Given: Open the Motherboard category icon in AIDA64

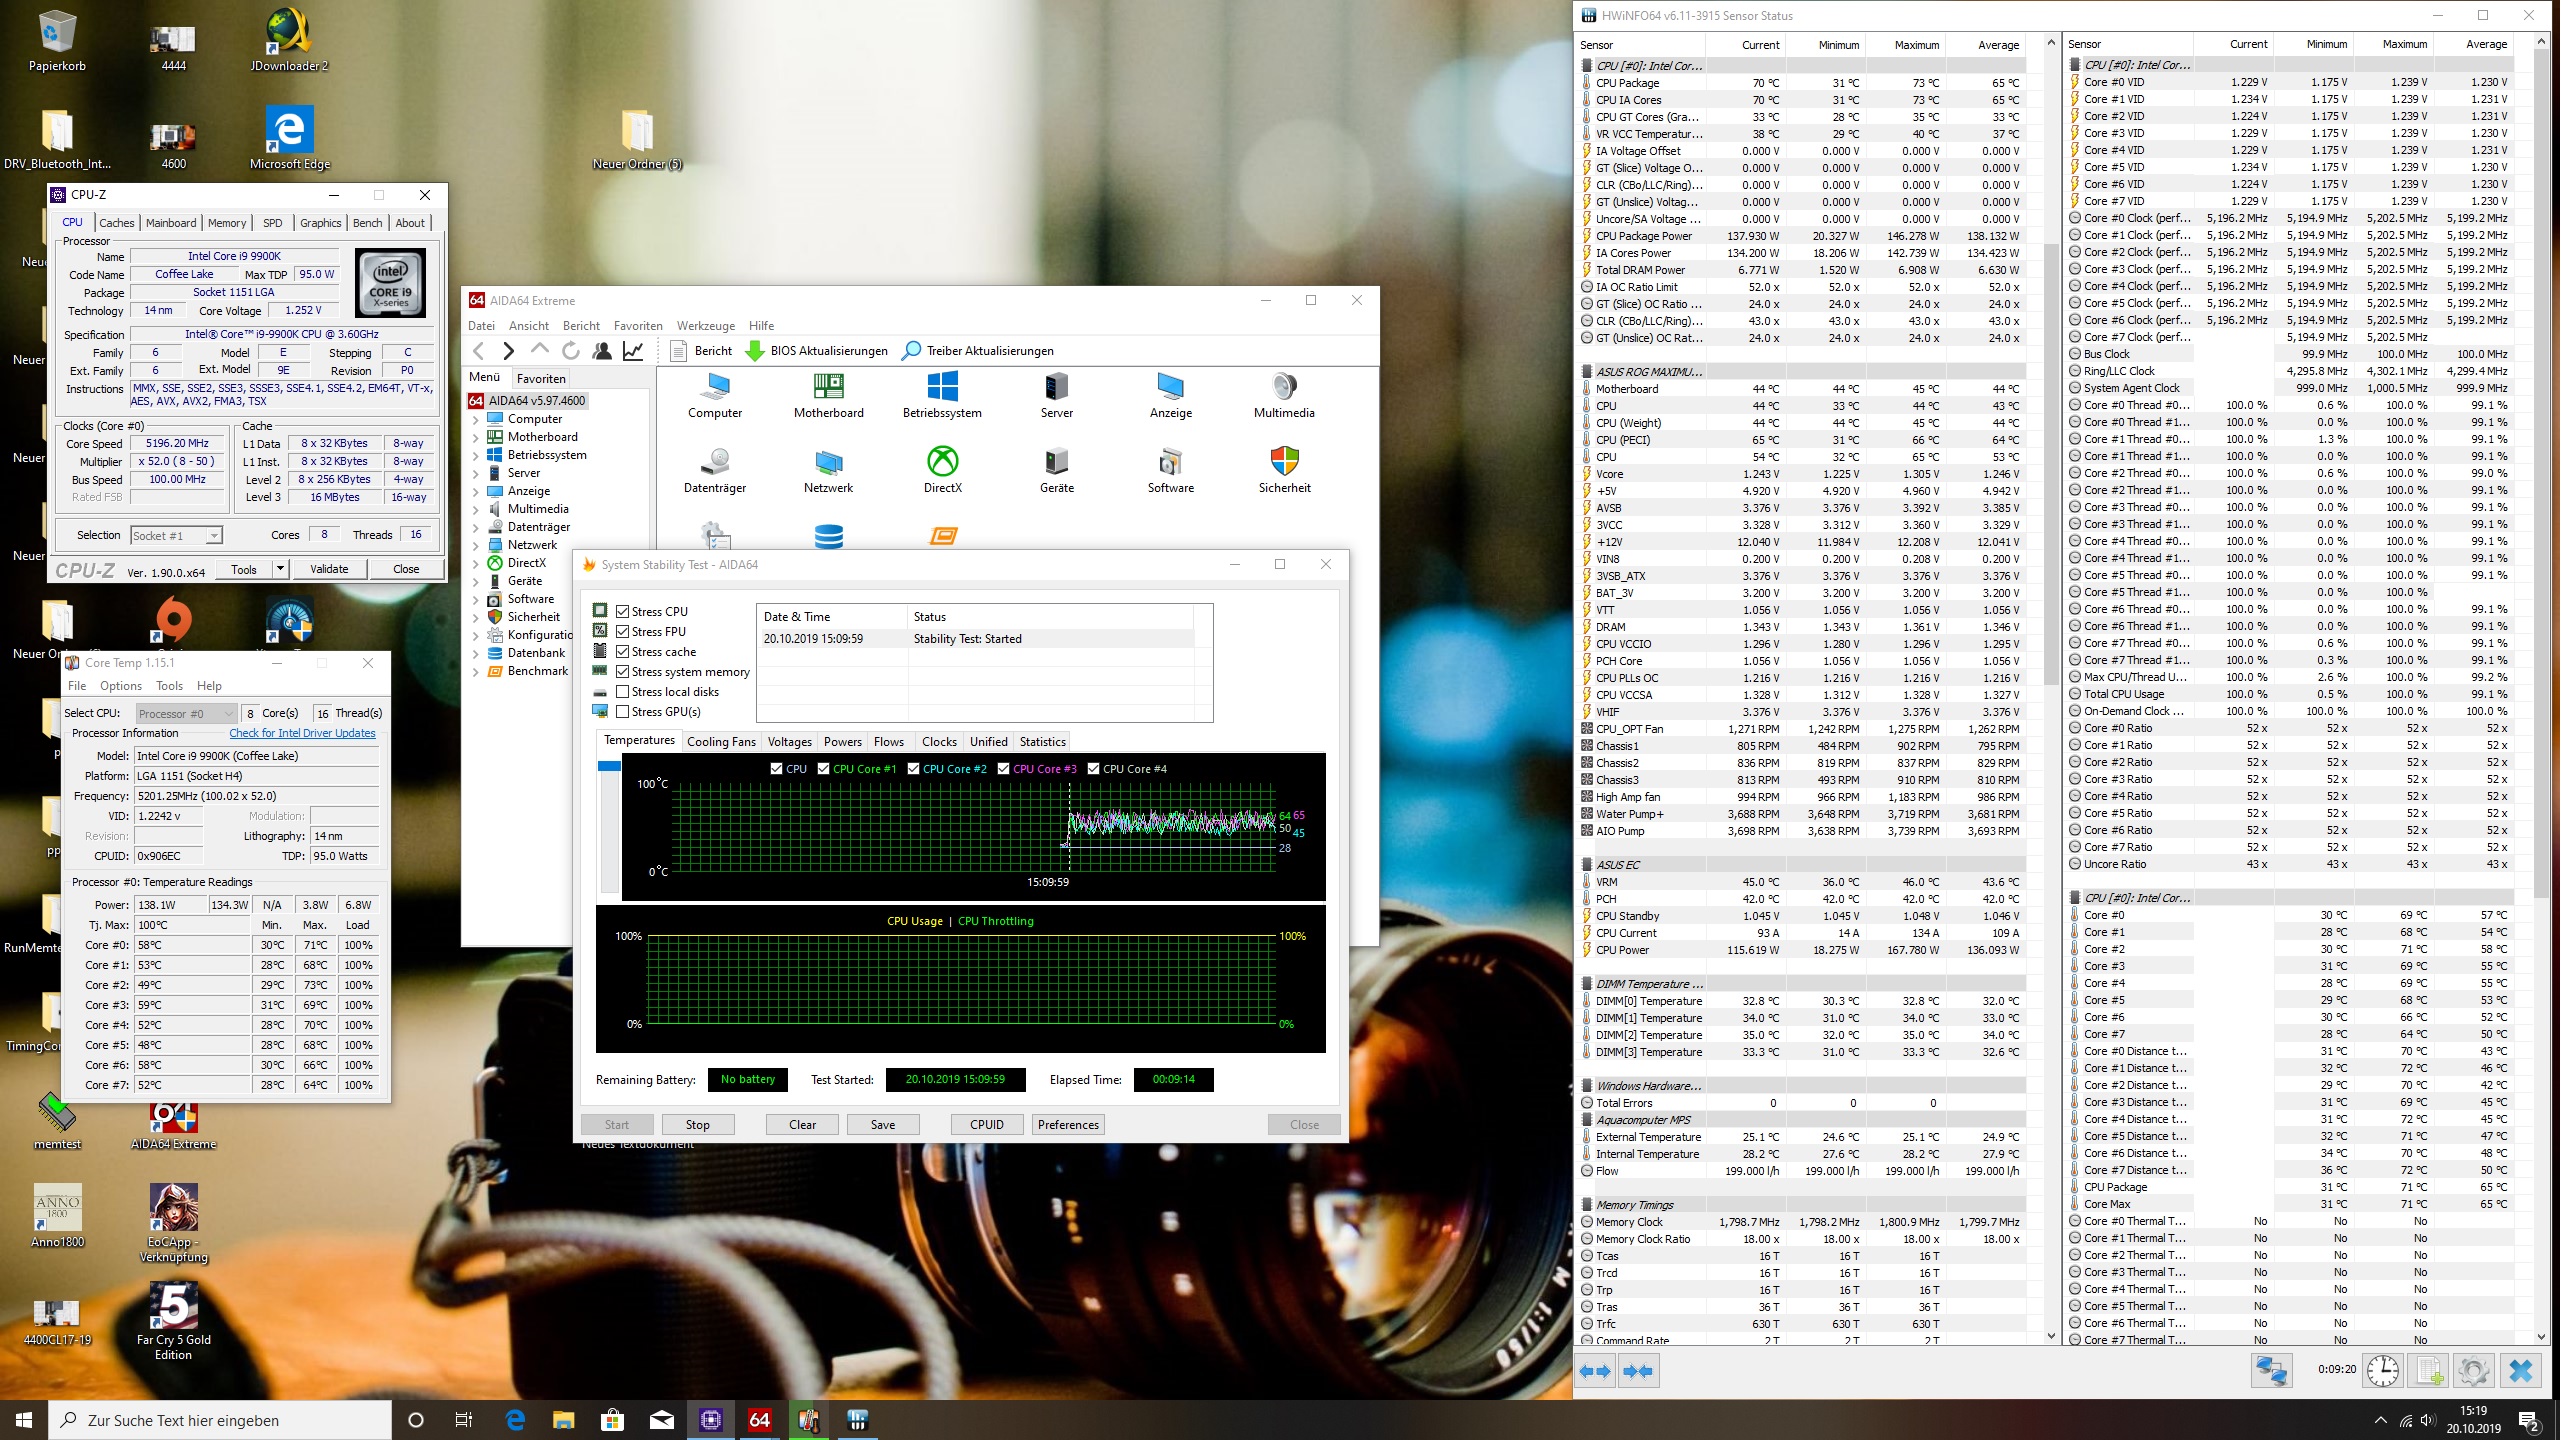Looking at the screenshot, I should coord(828,387).
